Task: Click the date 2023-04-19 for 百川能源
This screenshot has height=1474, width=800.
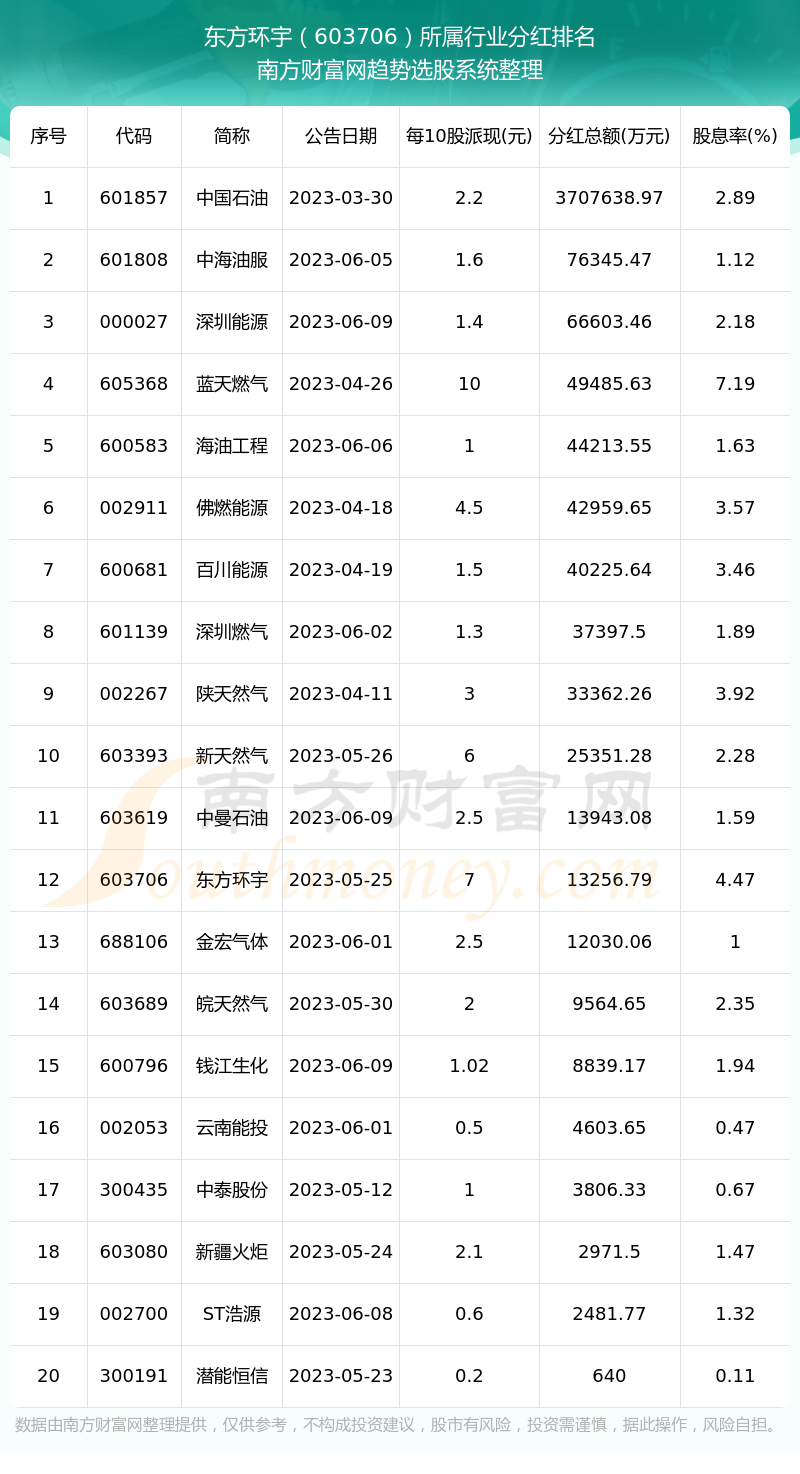Action: 341,570
